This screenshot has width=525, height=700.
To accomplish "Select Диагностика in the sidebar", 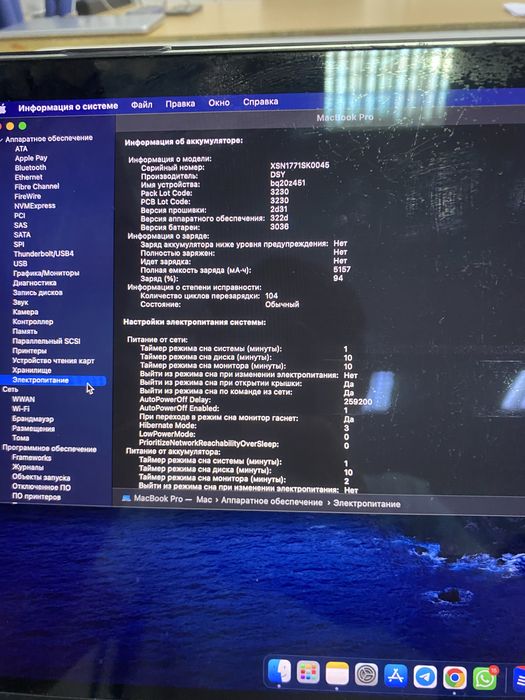I will [x=35, y=283].
